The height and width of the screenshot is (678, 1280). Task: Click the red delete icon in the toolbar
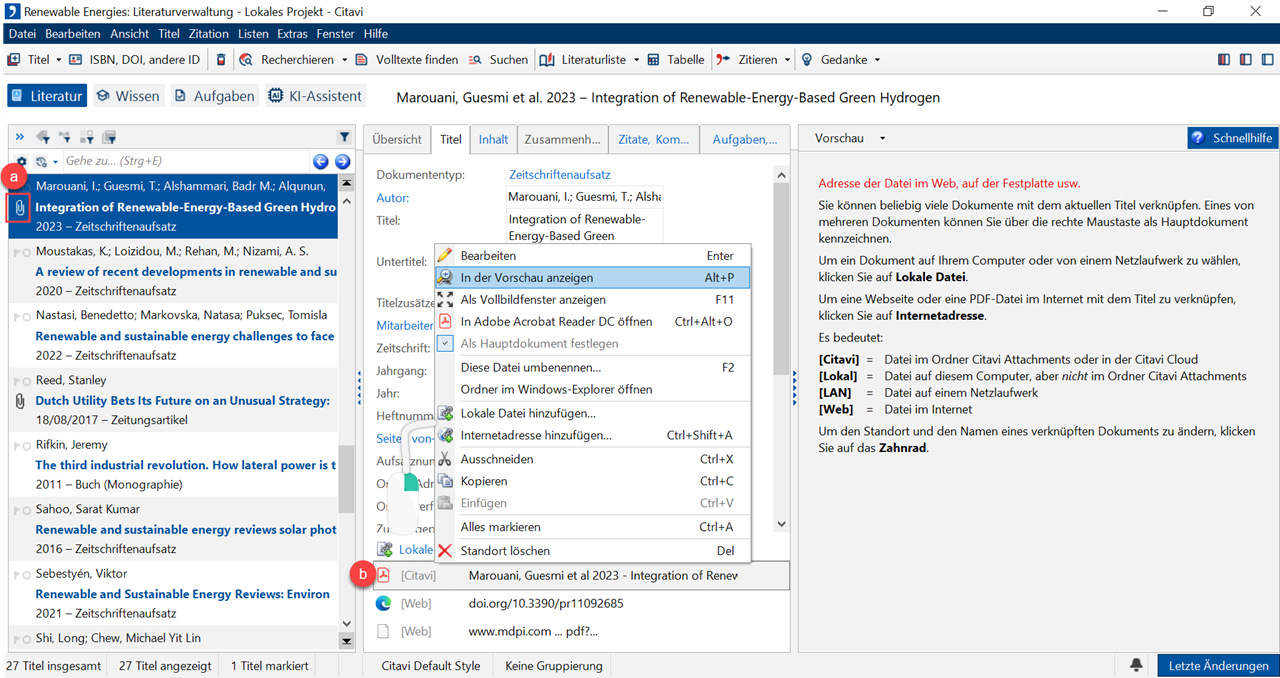coord(221,60)
